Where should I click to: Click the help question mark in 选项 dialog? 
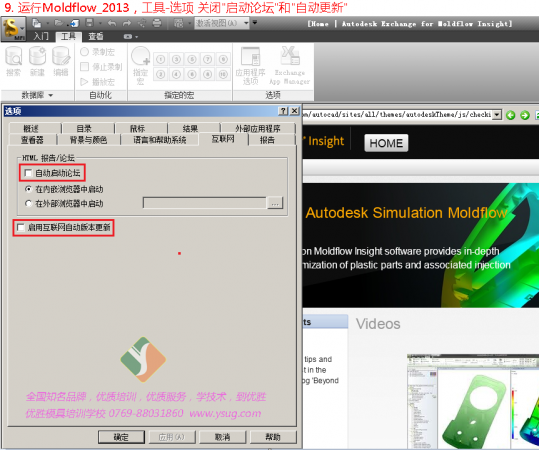point(283,111)
